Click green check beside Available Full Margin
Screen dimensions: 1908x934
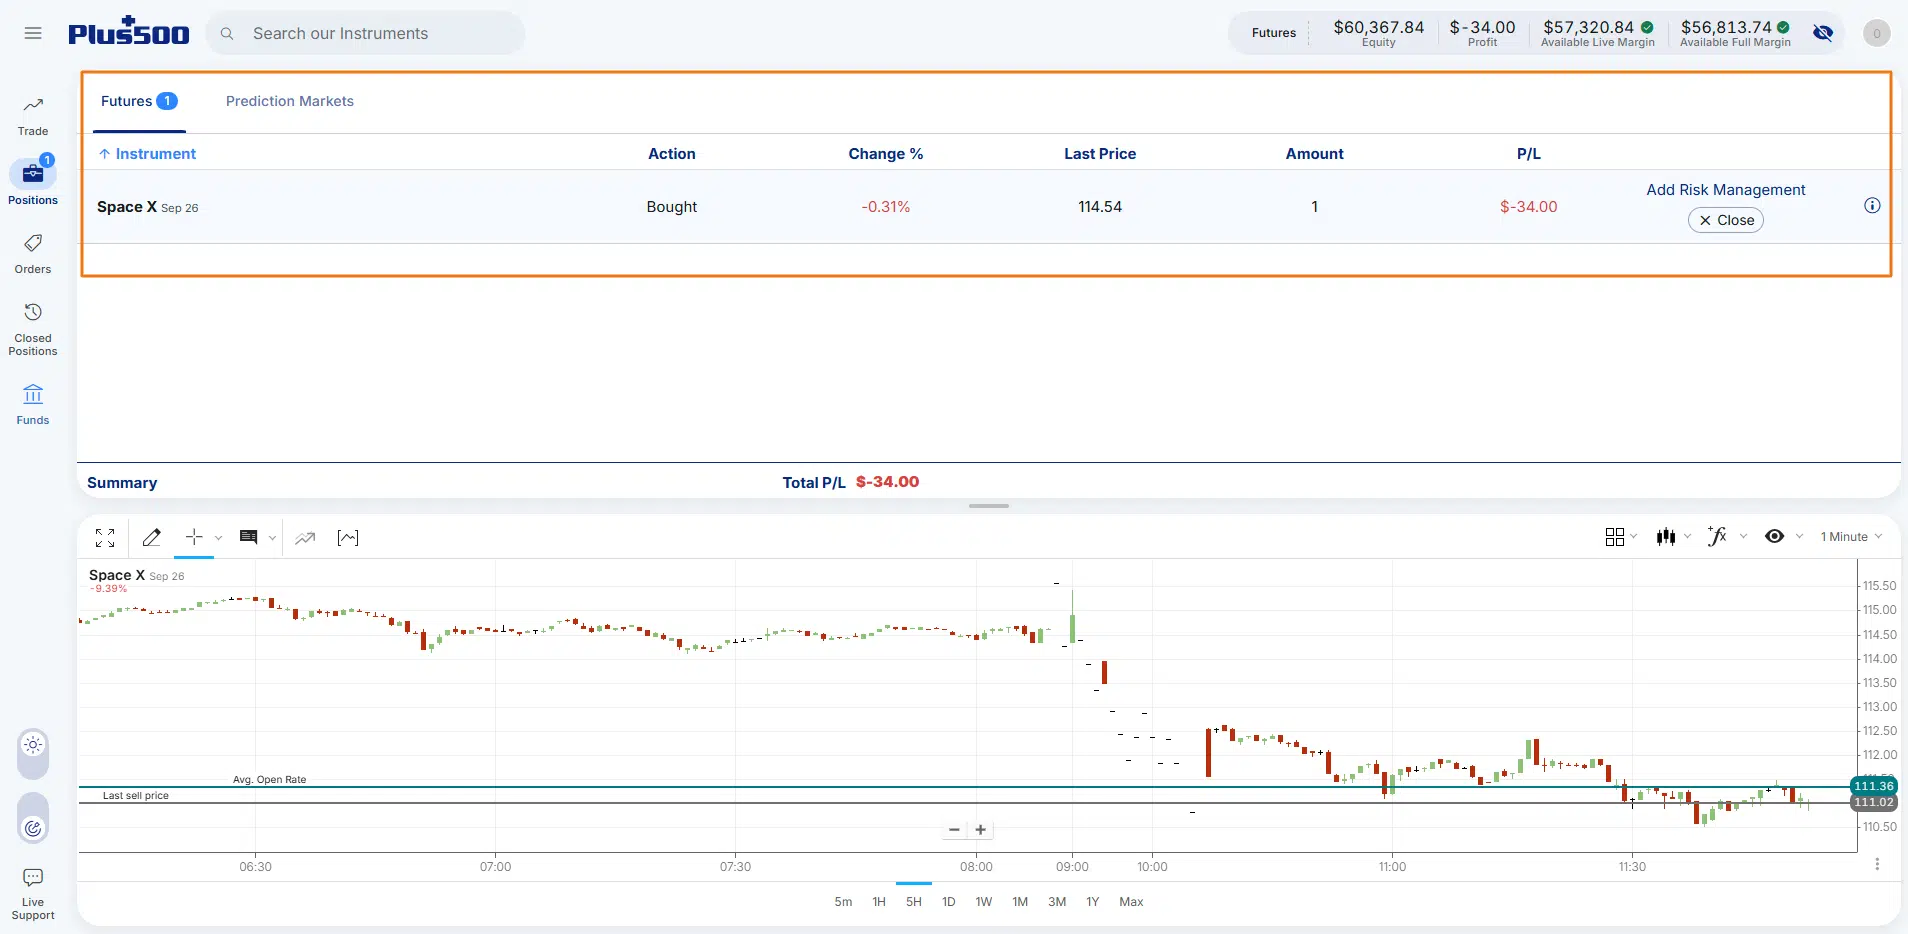point(1783,27)
